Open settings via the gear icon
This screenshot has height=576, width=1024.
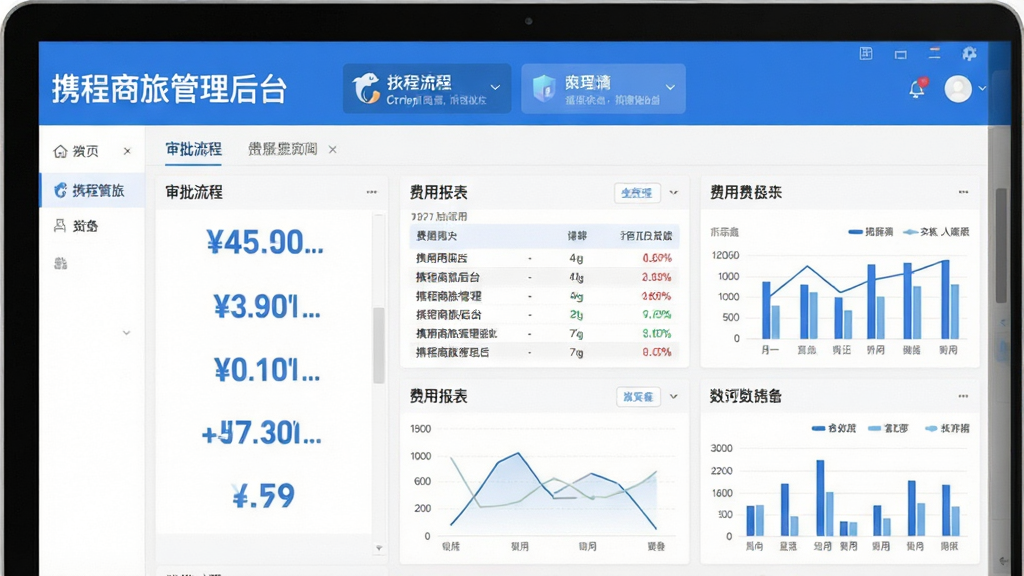click(x=969, y=54)
